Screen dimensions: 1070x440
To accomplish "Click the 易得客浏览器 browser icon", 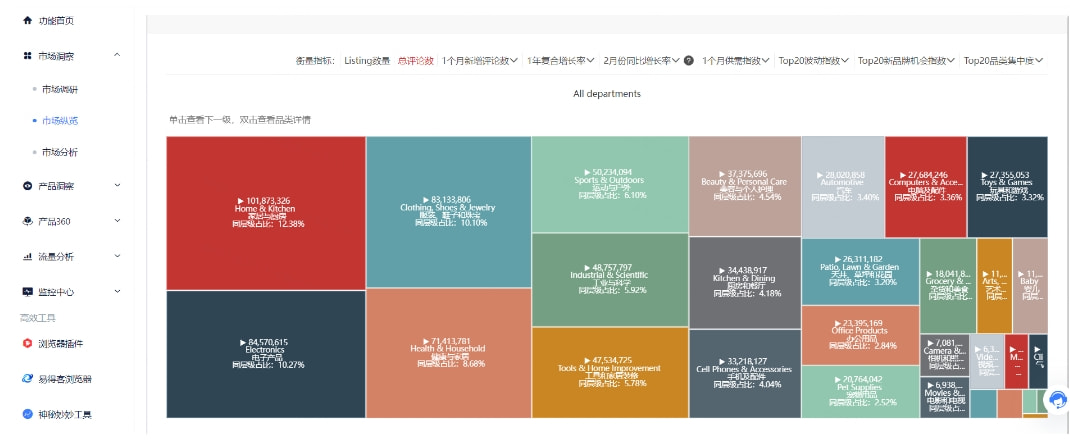I will tap(27, 379).
